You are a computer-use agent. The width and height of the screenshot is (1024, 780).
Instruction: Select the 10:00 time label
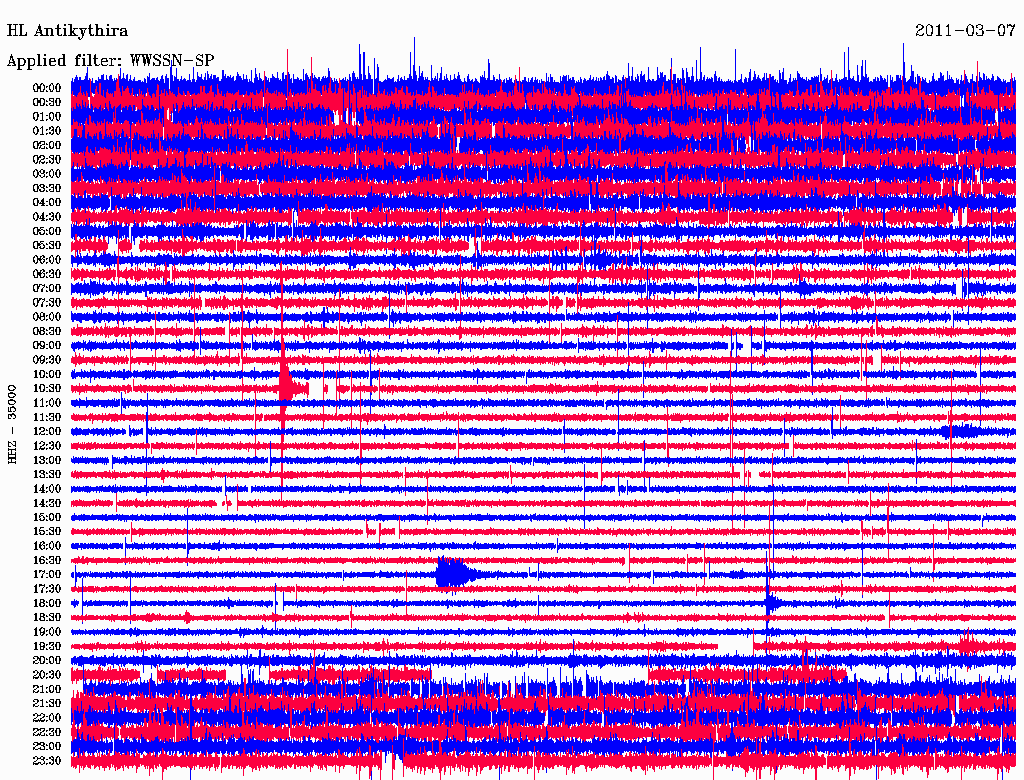point(47,374)
